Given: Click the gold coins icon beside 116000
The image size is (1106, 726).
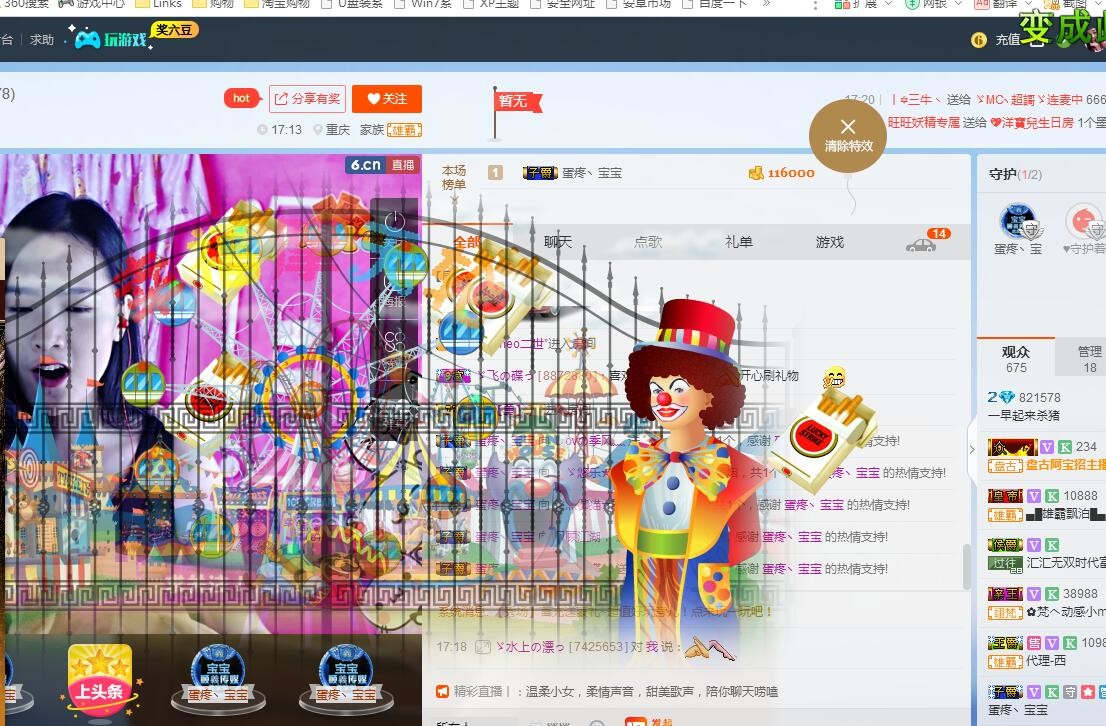Looking at the screenshot, I should 756,173.
